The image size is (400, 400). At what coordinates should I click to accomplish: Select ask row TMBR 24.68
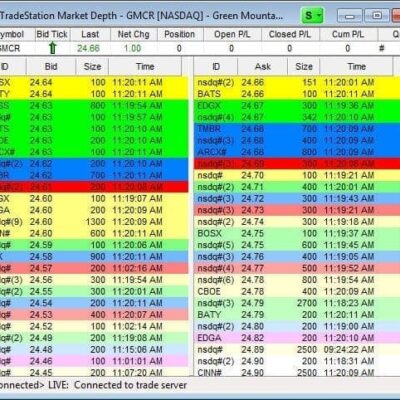coord(297,129)
